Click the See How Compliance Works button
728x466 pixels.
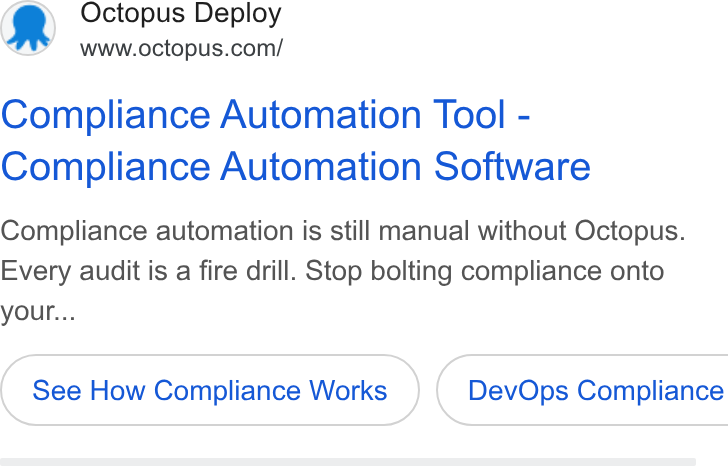[x=210, y=390]
